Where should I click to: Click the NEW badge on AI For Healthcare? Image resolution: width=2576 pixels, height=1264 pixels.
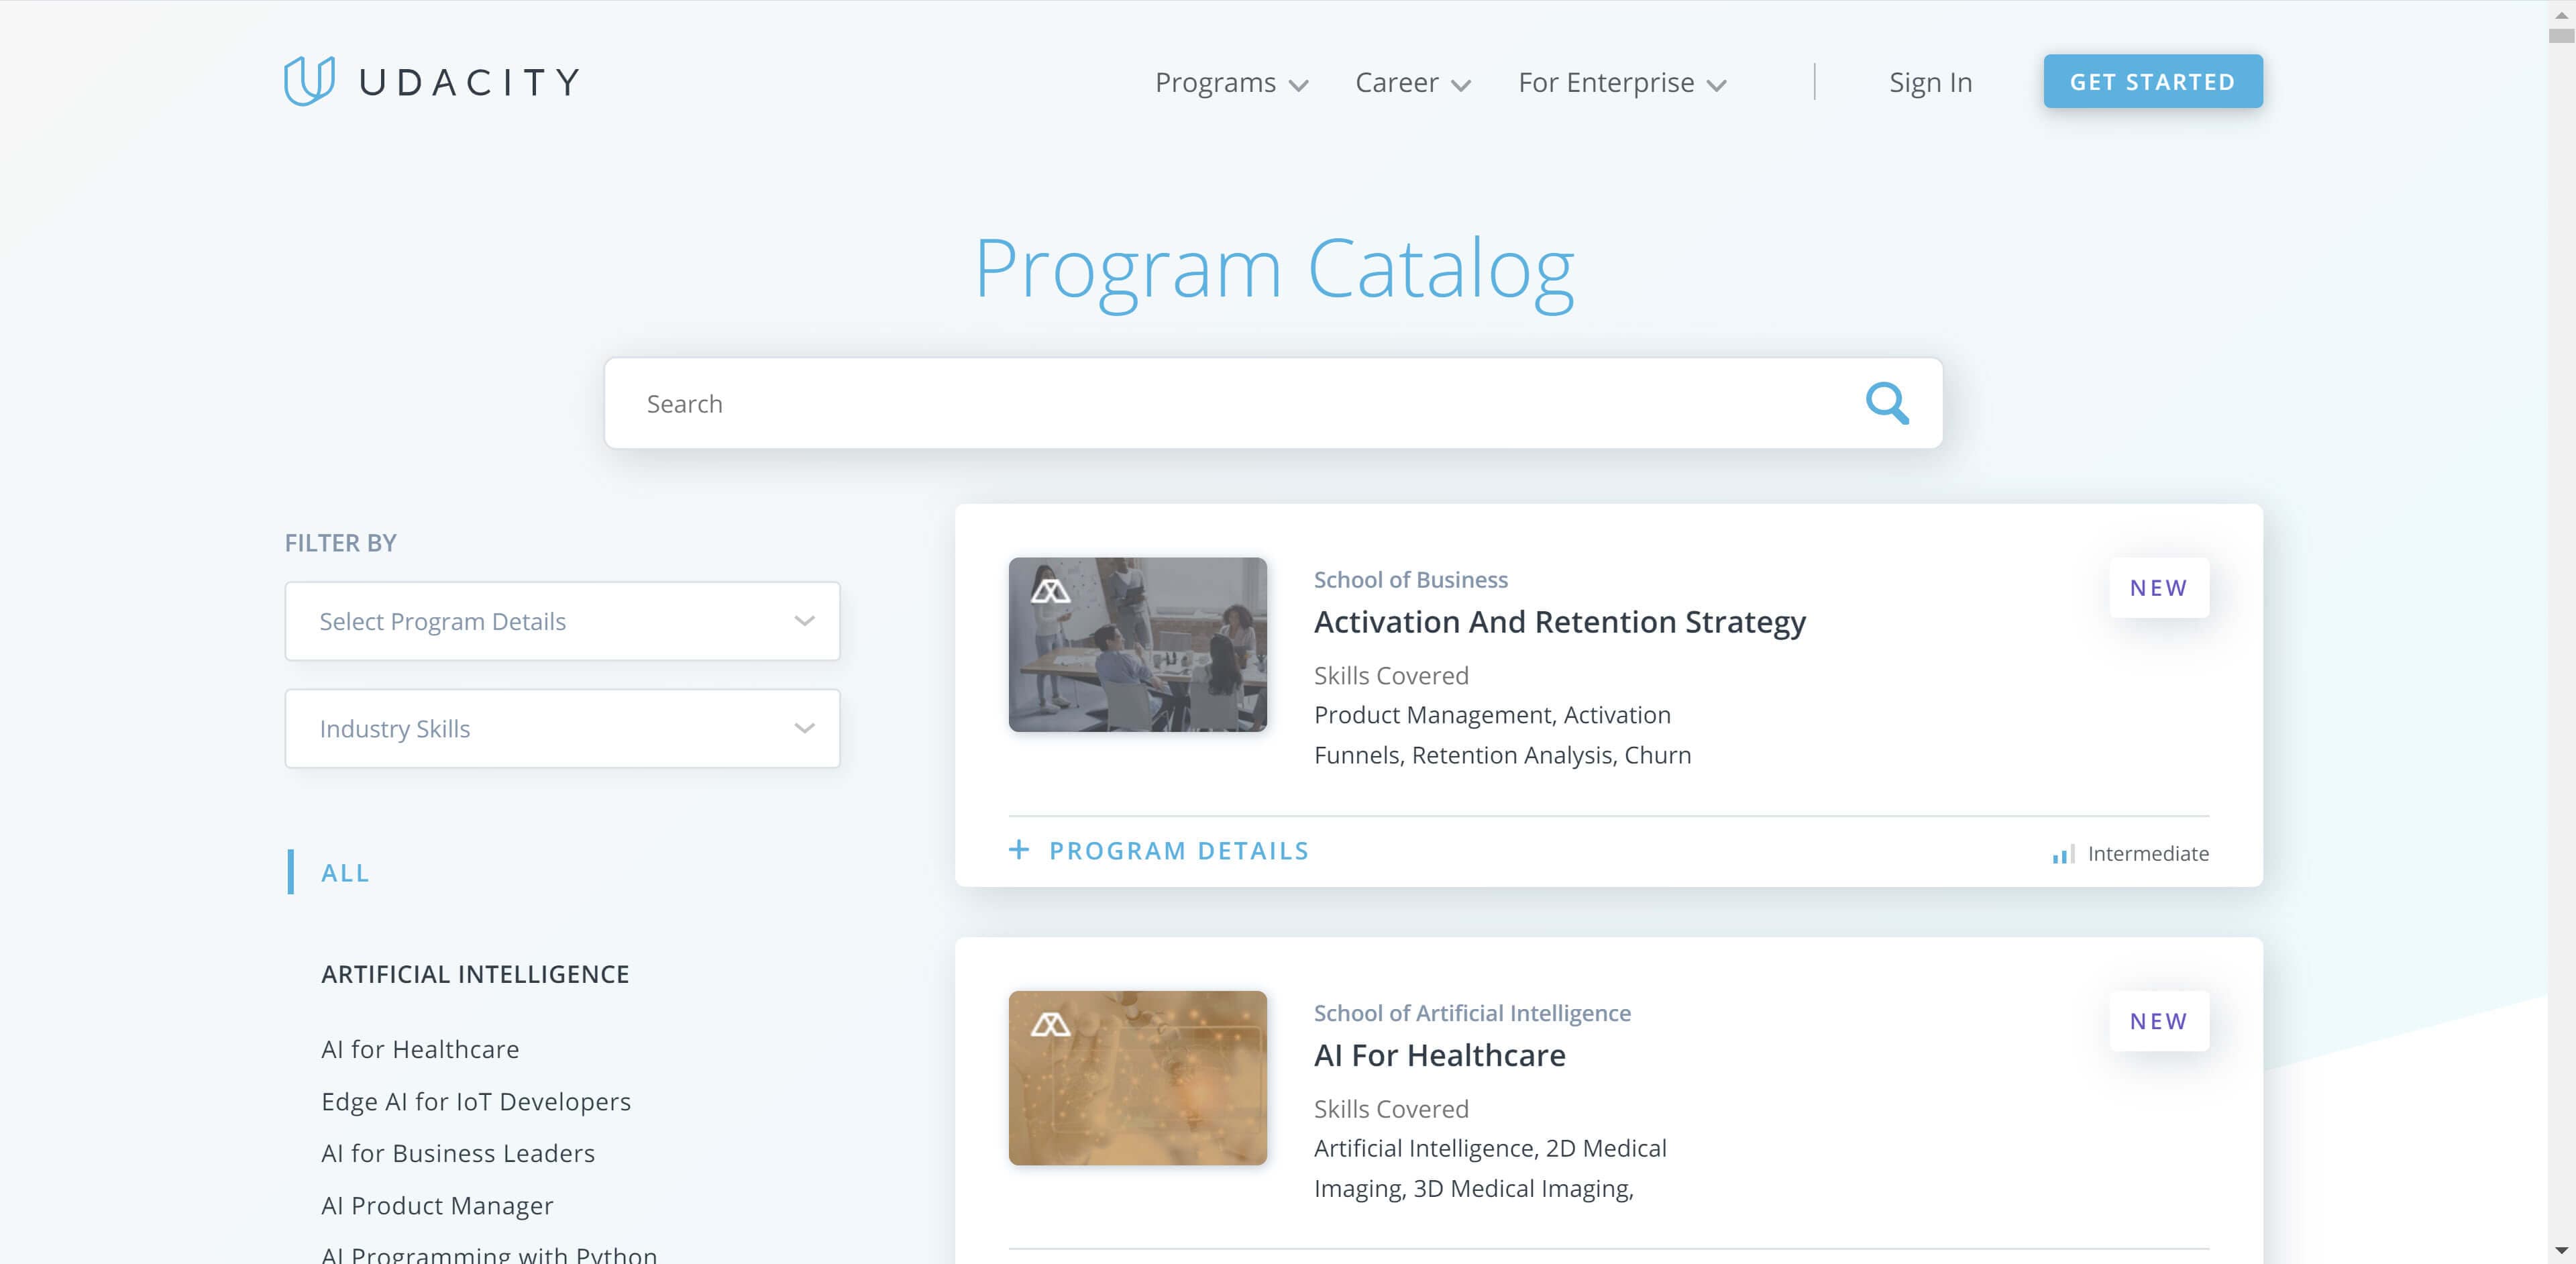pos(2159,1020)
